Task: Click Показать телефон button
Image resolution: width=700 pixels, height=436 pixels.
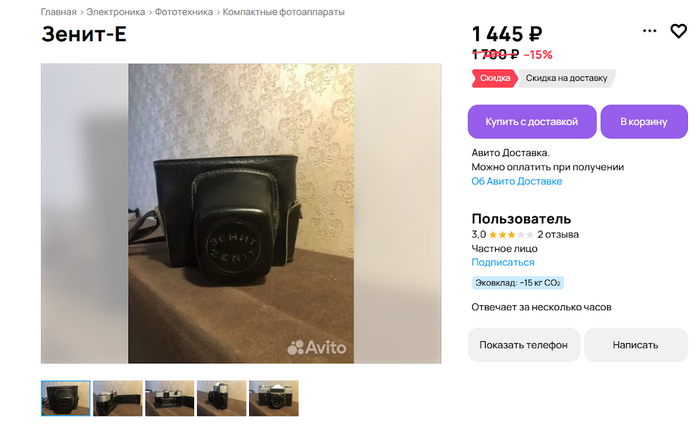Action: pyautogui.click(x=524, y=345)
